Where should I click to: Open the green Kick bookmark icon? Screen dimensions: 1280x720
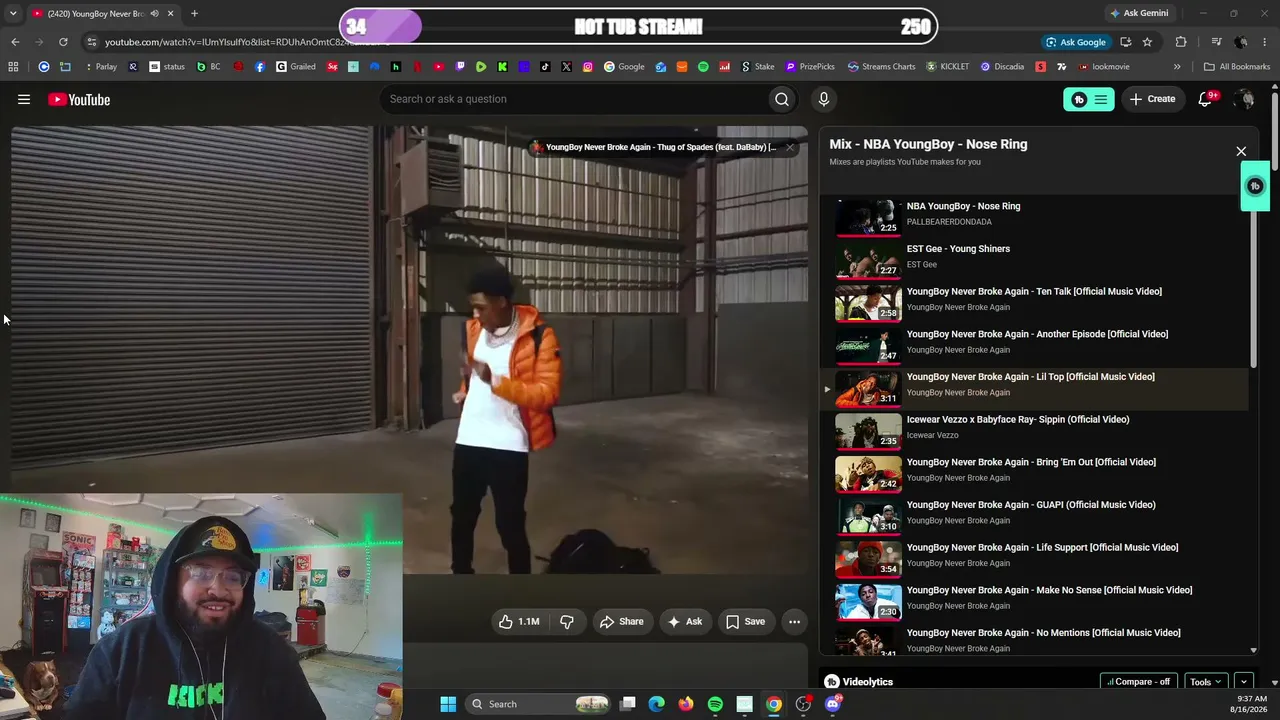(x=502, y=67)
